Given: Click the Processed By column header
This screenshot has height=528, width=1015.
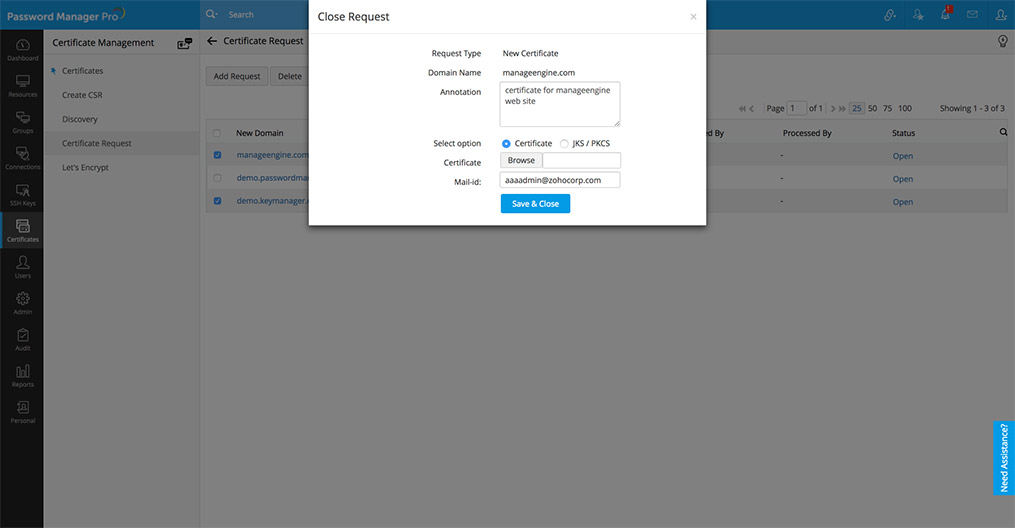Looking at the screenshot, I should pos(807,133).
